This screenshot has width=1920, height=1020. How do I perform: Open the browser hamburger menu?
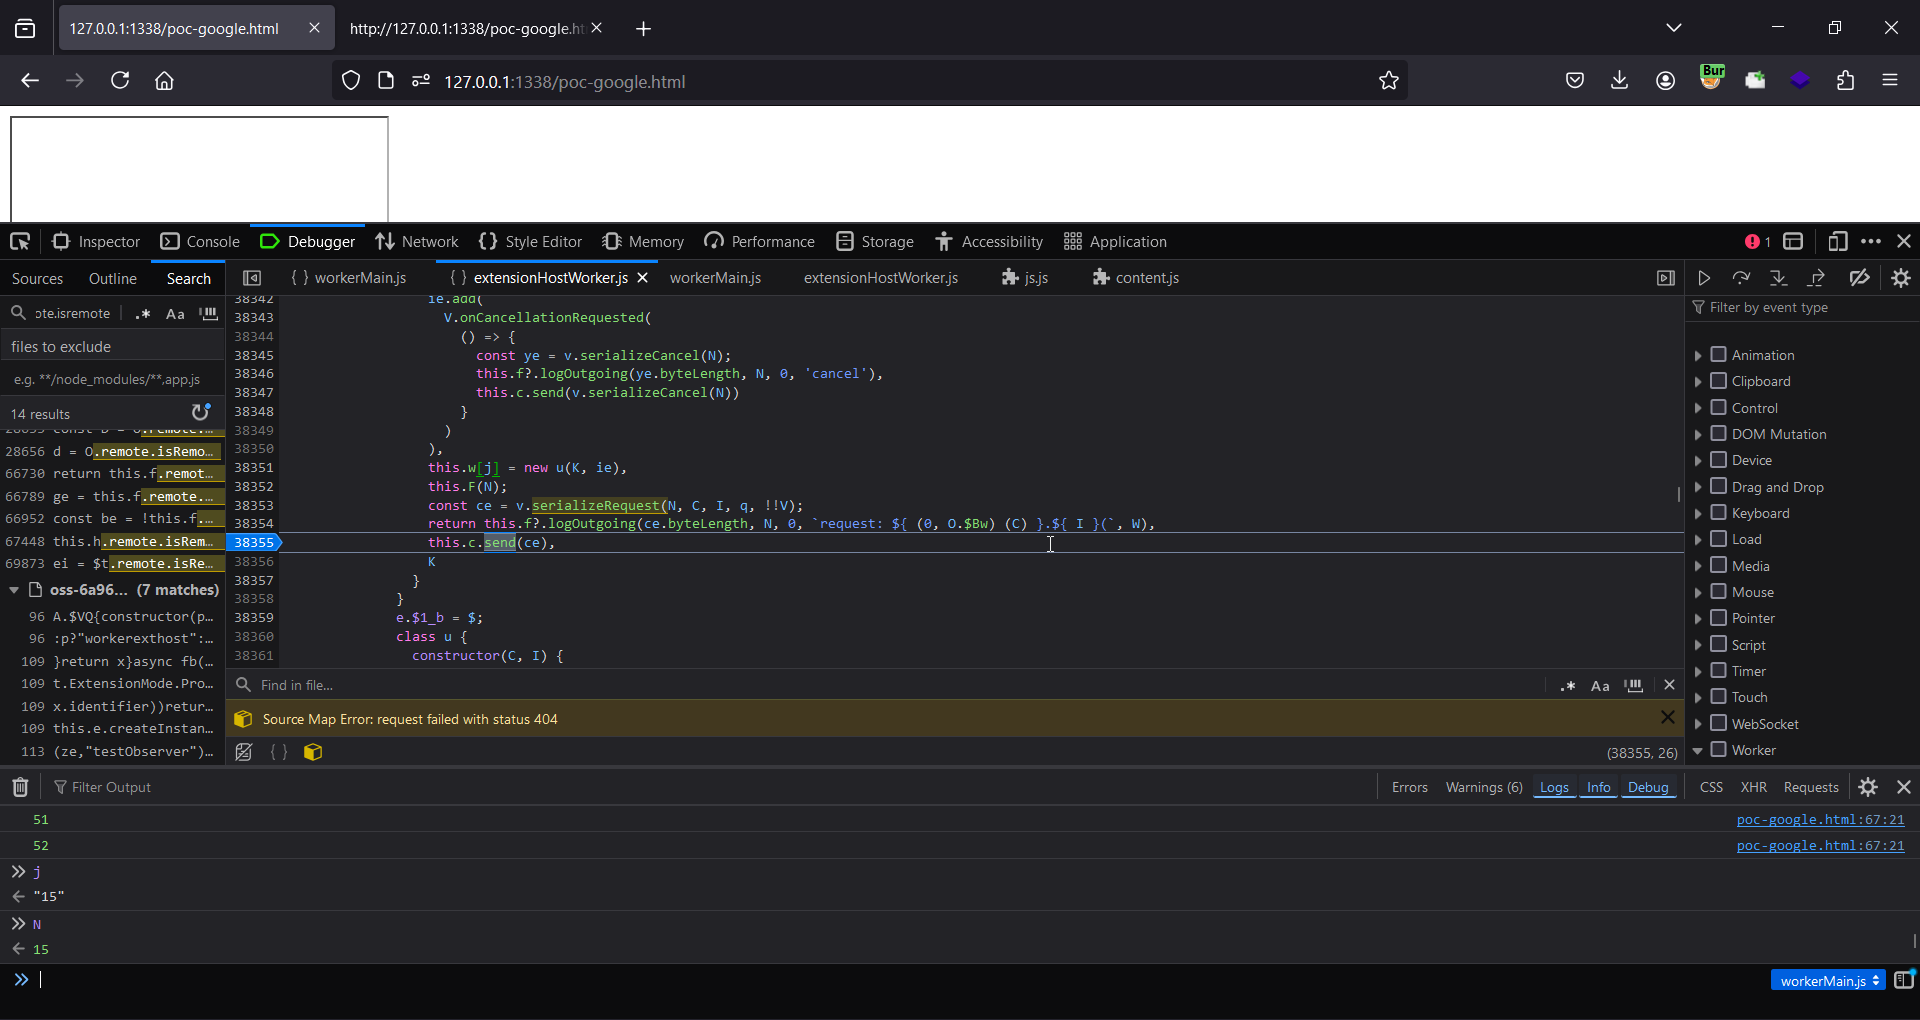point(1890,81)
